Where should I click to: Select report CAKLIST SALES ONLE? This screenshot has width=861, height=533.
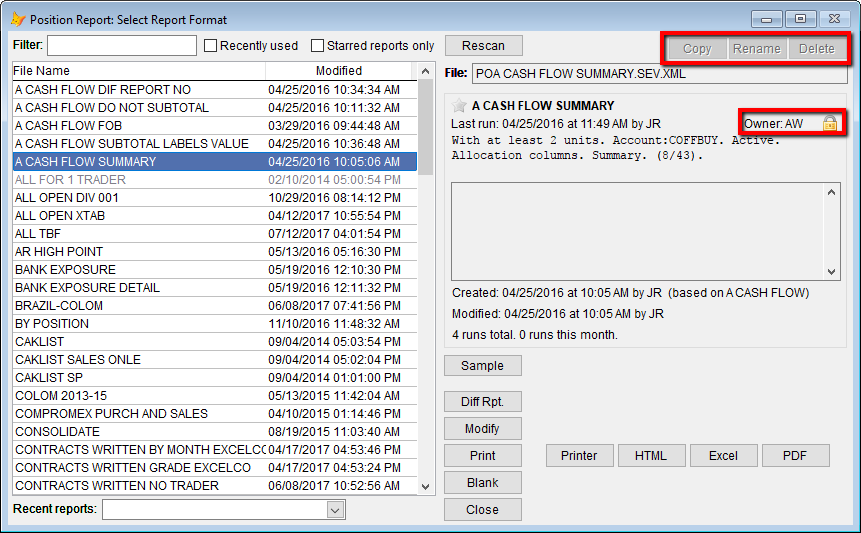pos(215,360)
